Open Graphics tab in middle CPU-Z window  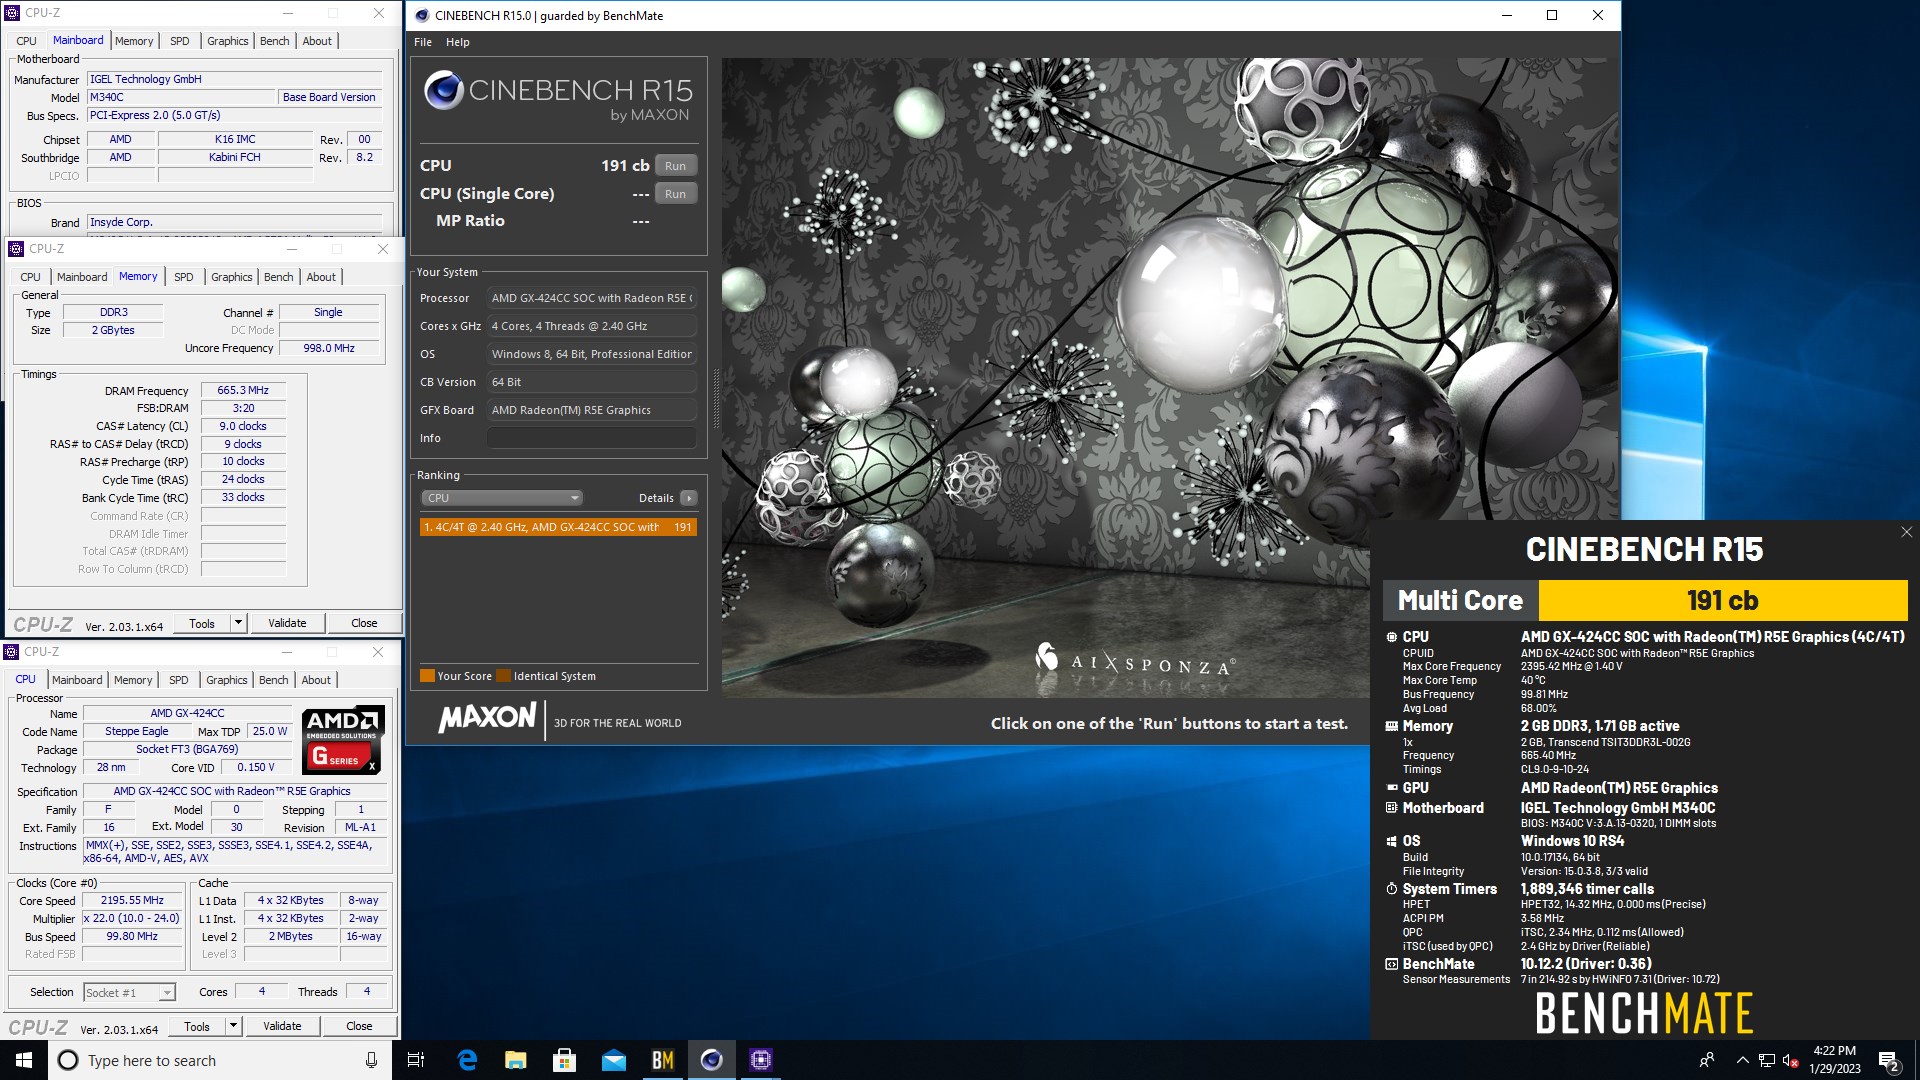(232, 277)
